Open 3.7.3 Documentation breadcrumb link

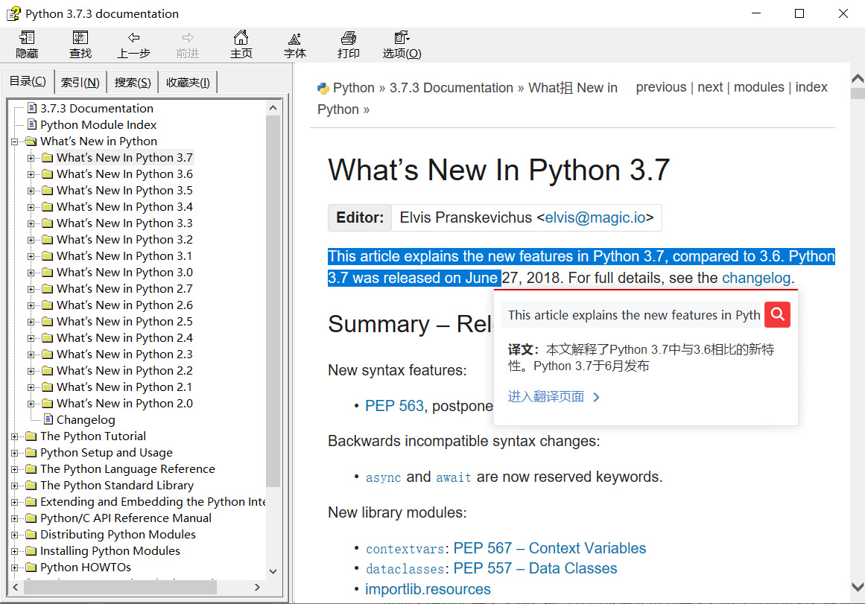coord(451,88)
